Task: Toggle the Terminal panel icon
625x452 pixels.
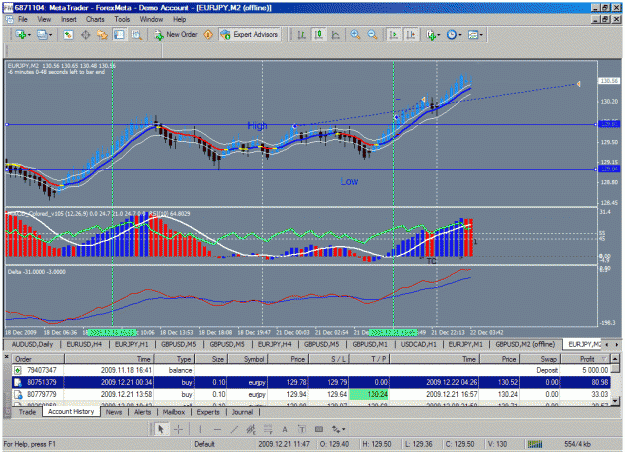Action: click(x=119, y=35)
